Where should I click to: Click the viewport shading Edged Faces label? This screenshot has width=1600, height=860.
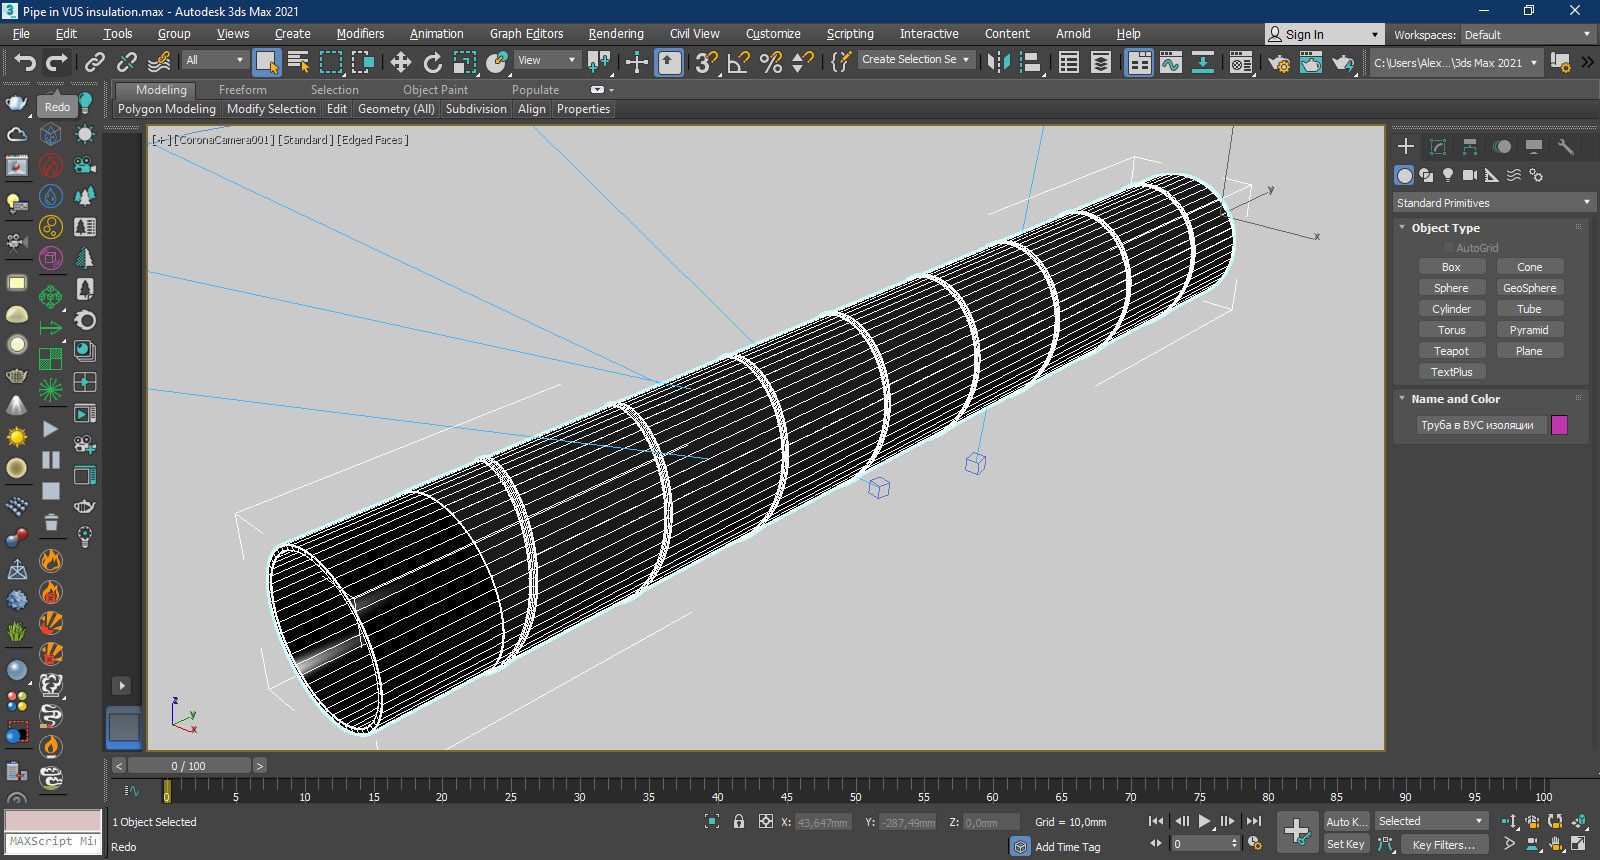[x=373, y=140]
